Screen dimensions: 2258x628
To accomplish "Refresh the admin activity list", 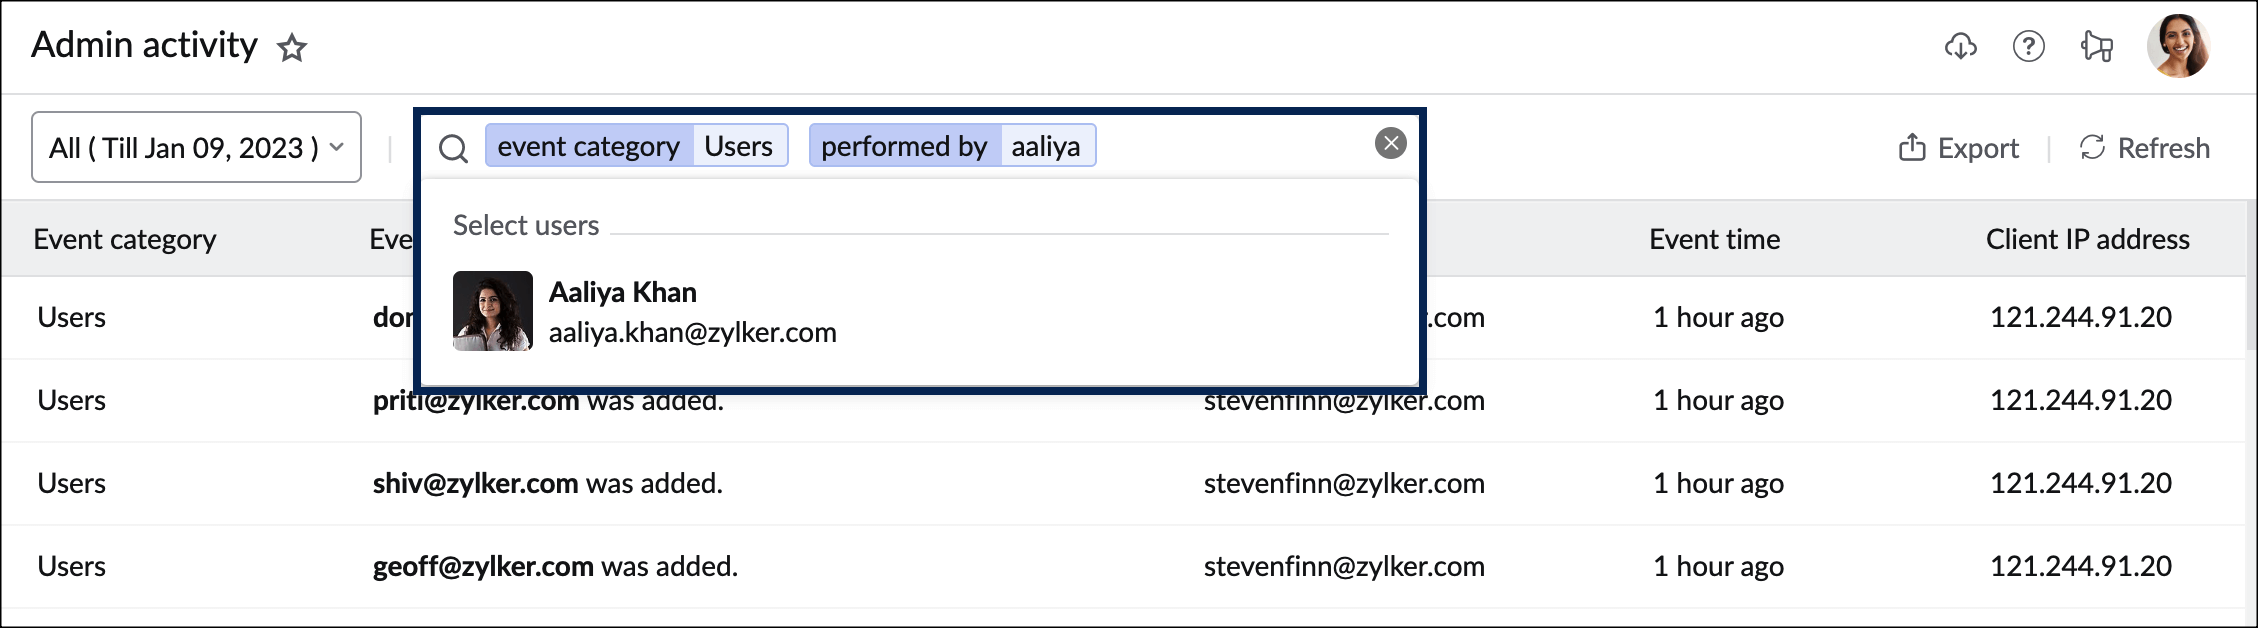I will pos(2144,148).
